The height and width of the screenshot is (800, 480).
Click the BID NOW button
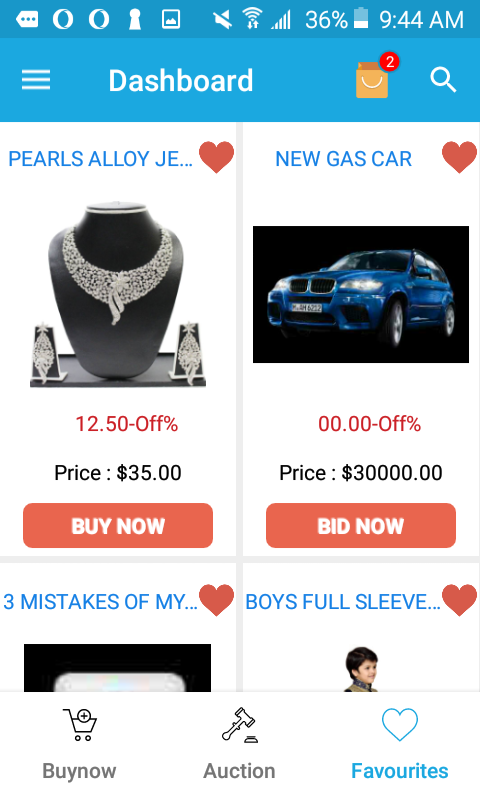pyautogui.click(x=361, y=526)
